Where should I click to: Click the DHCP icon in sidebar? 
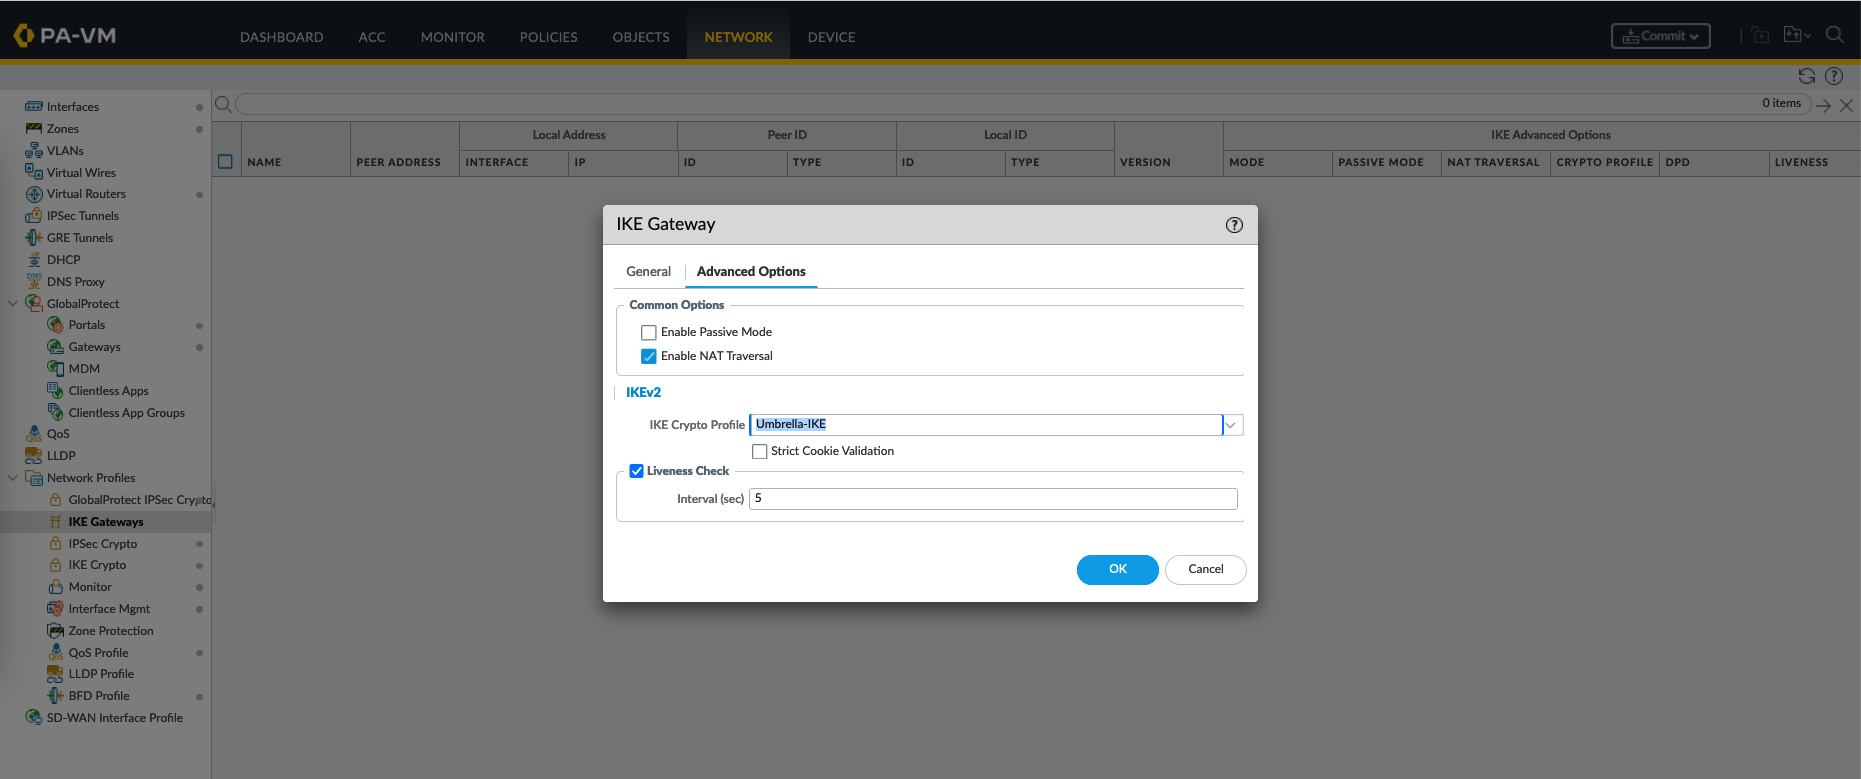click(x=34, y=260)
